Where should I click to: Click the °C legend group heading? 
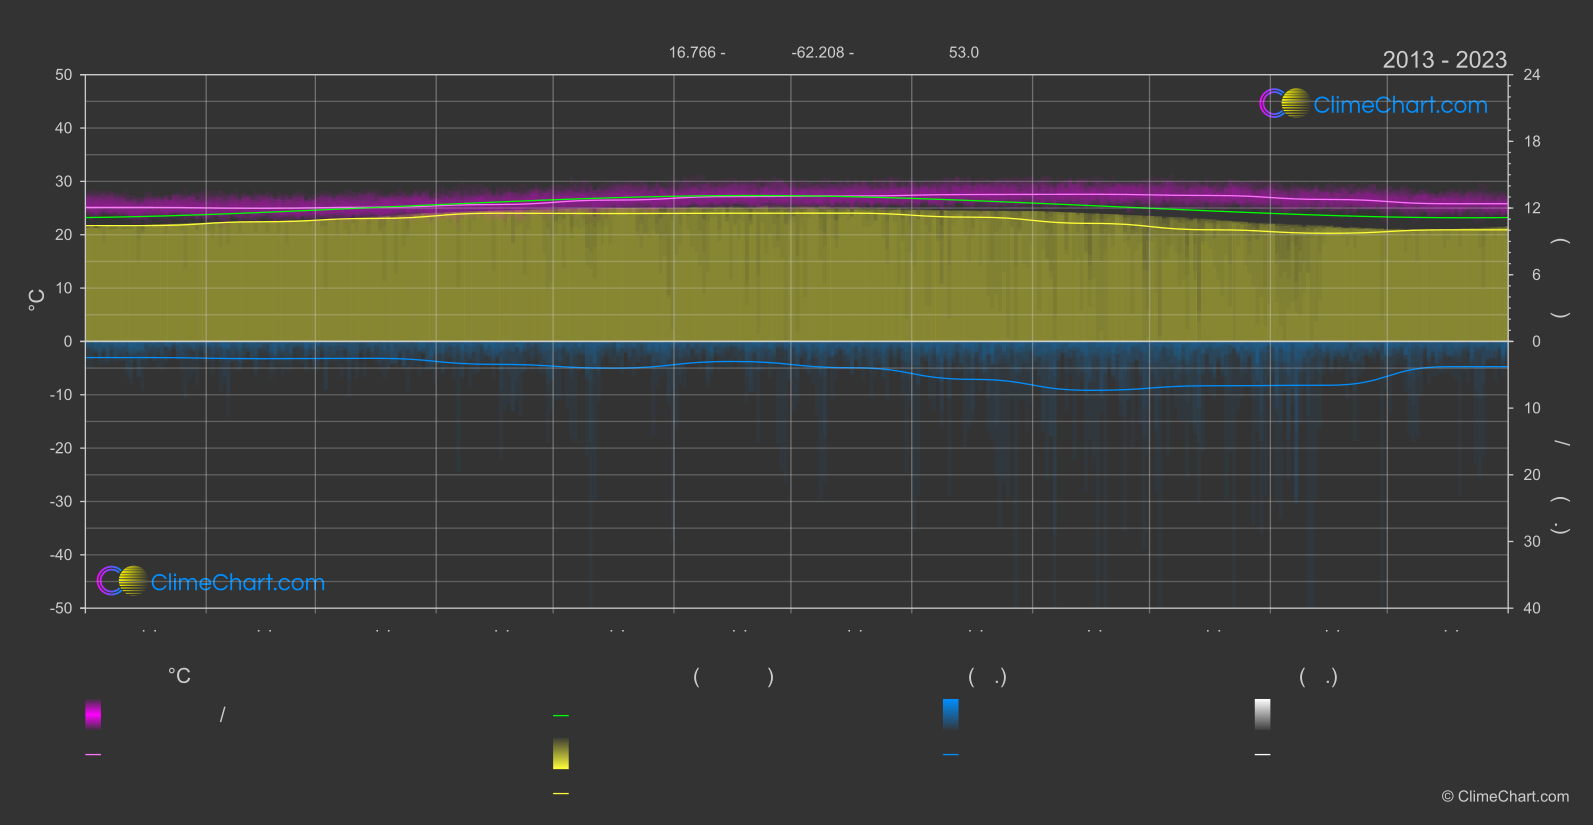[x=179, y=677]
